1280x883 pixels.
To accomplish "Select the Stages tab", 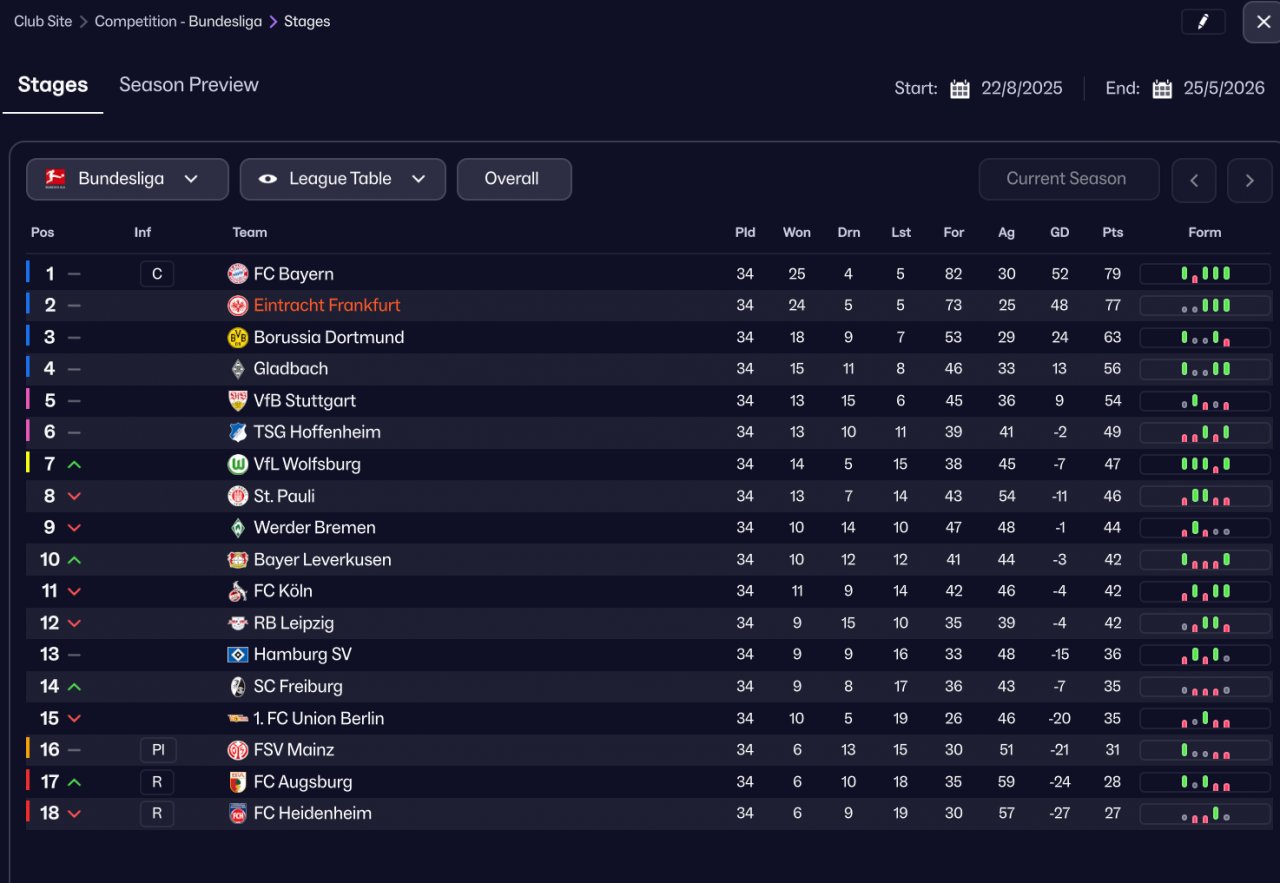I will 53,85.
